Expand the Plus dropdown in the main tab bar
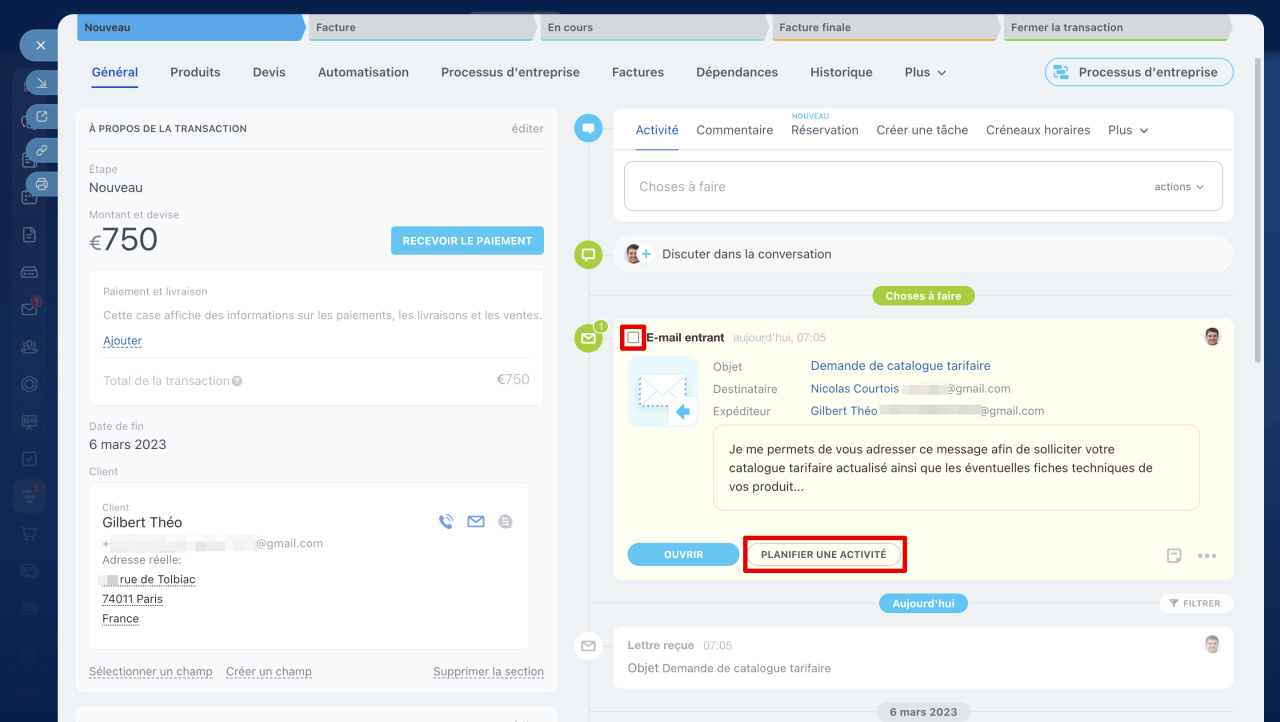Viewport: 1280px width, 722px height. tap(925, 72)
